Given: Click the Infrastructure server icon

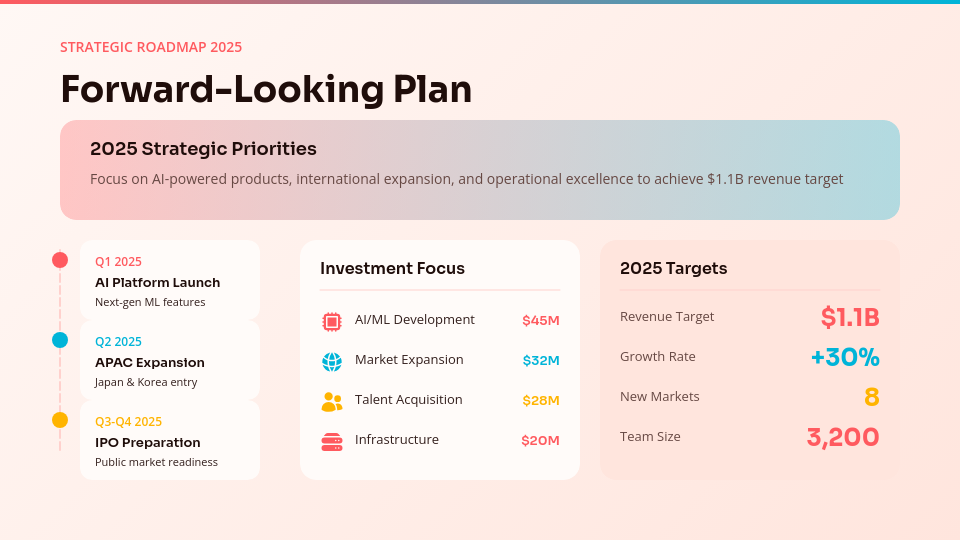Looking at the screenshot, I should click(x=332, y=441).
